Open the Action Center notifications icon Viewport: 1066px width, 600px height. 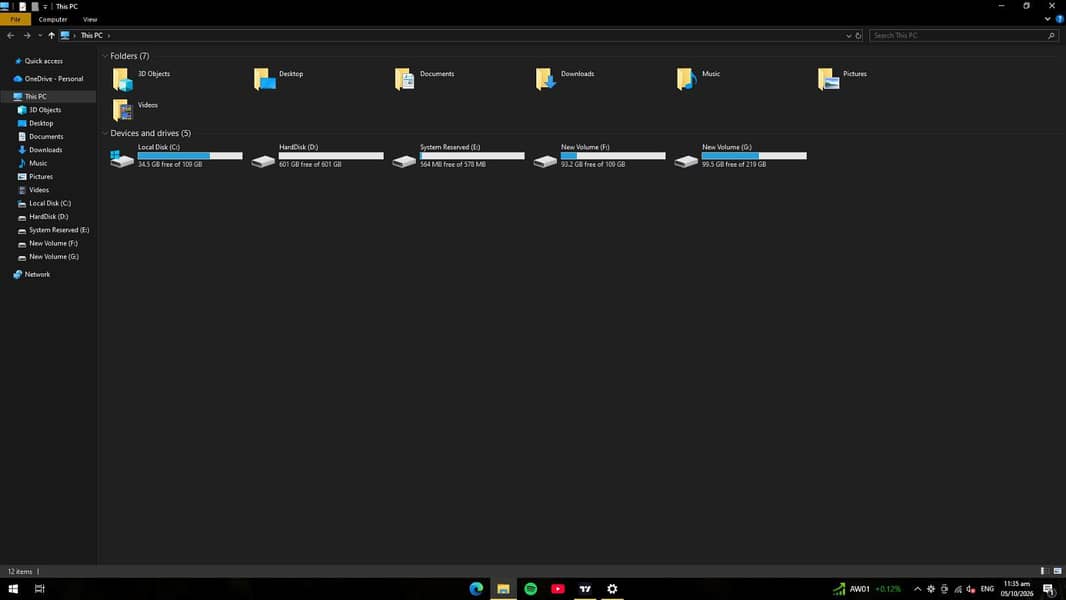[x=1049, y=589]
